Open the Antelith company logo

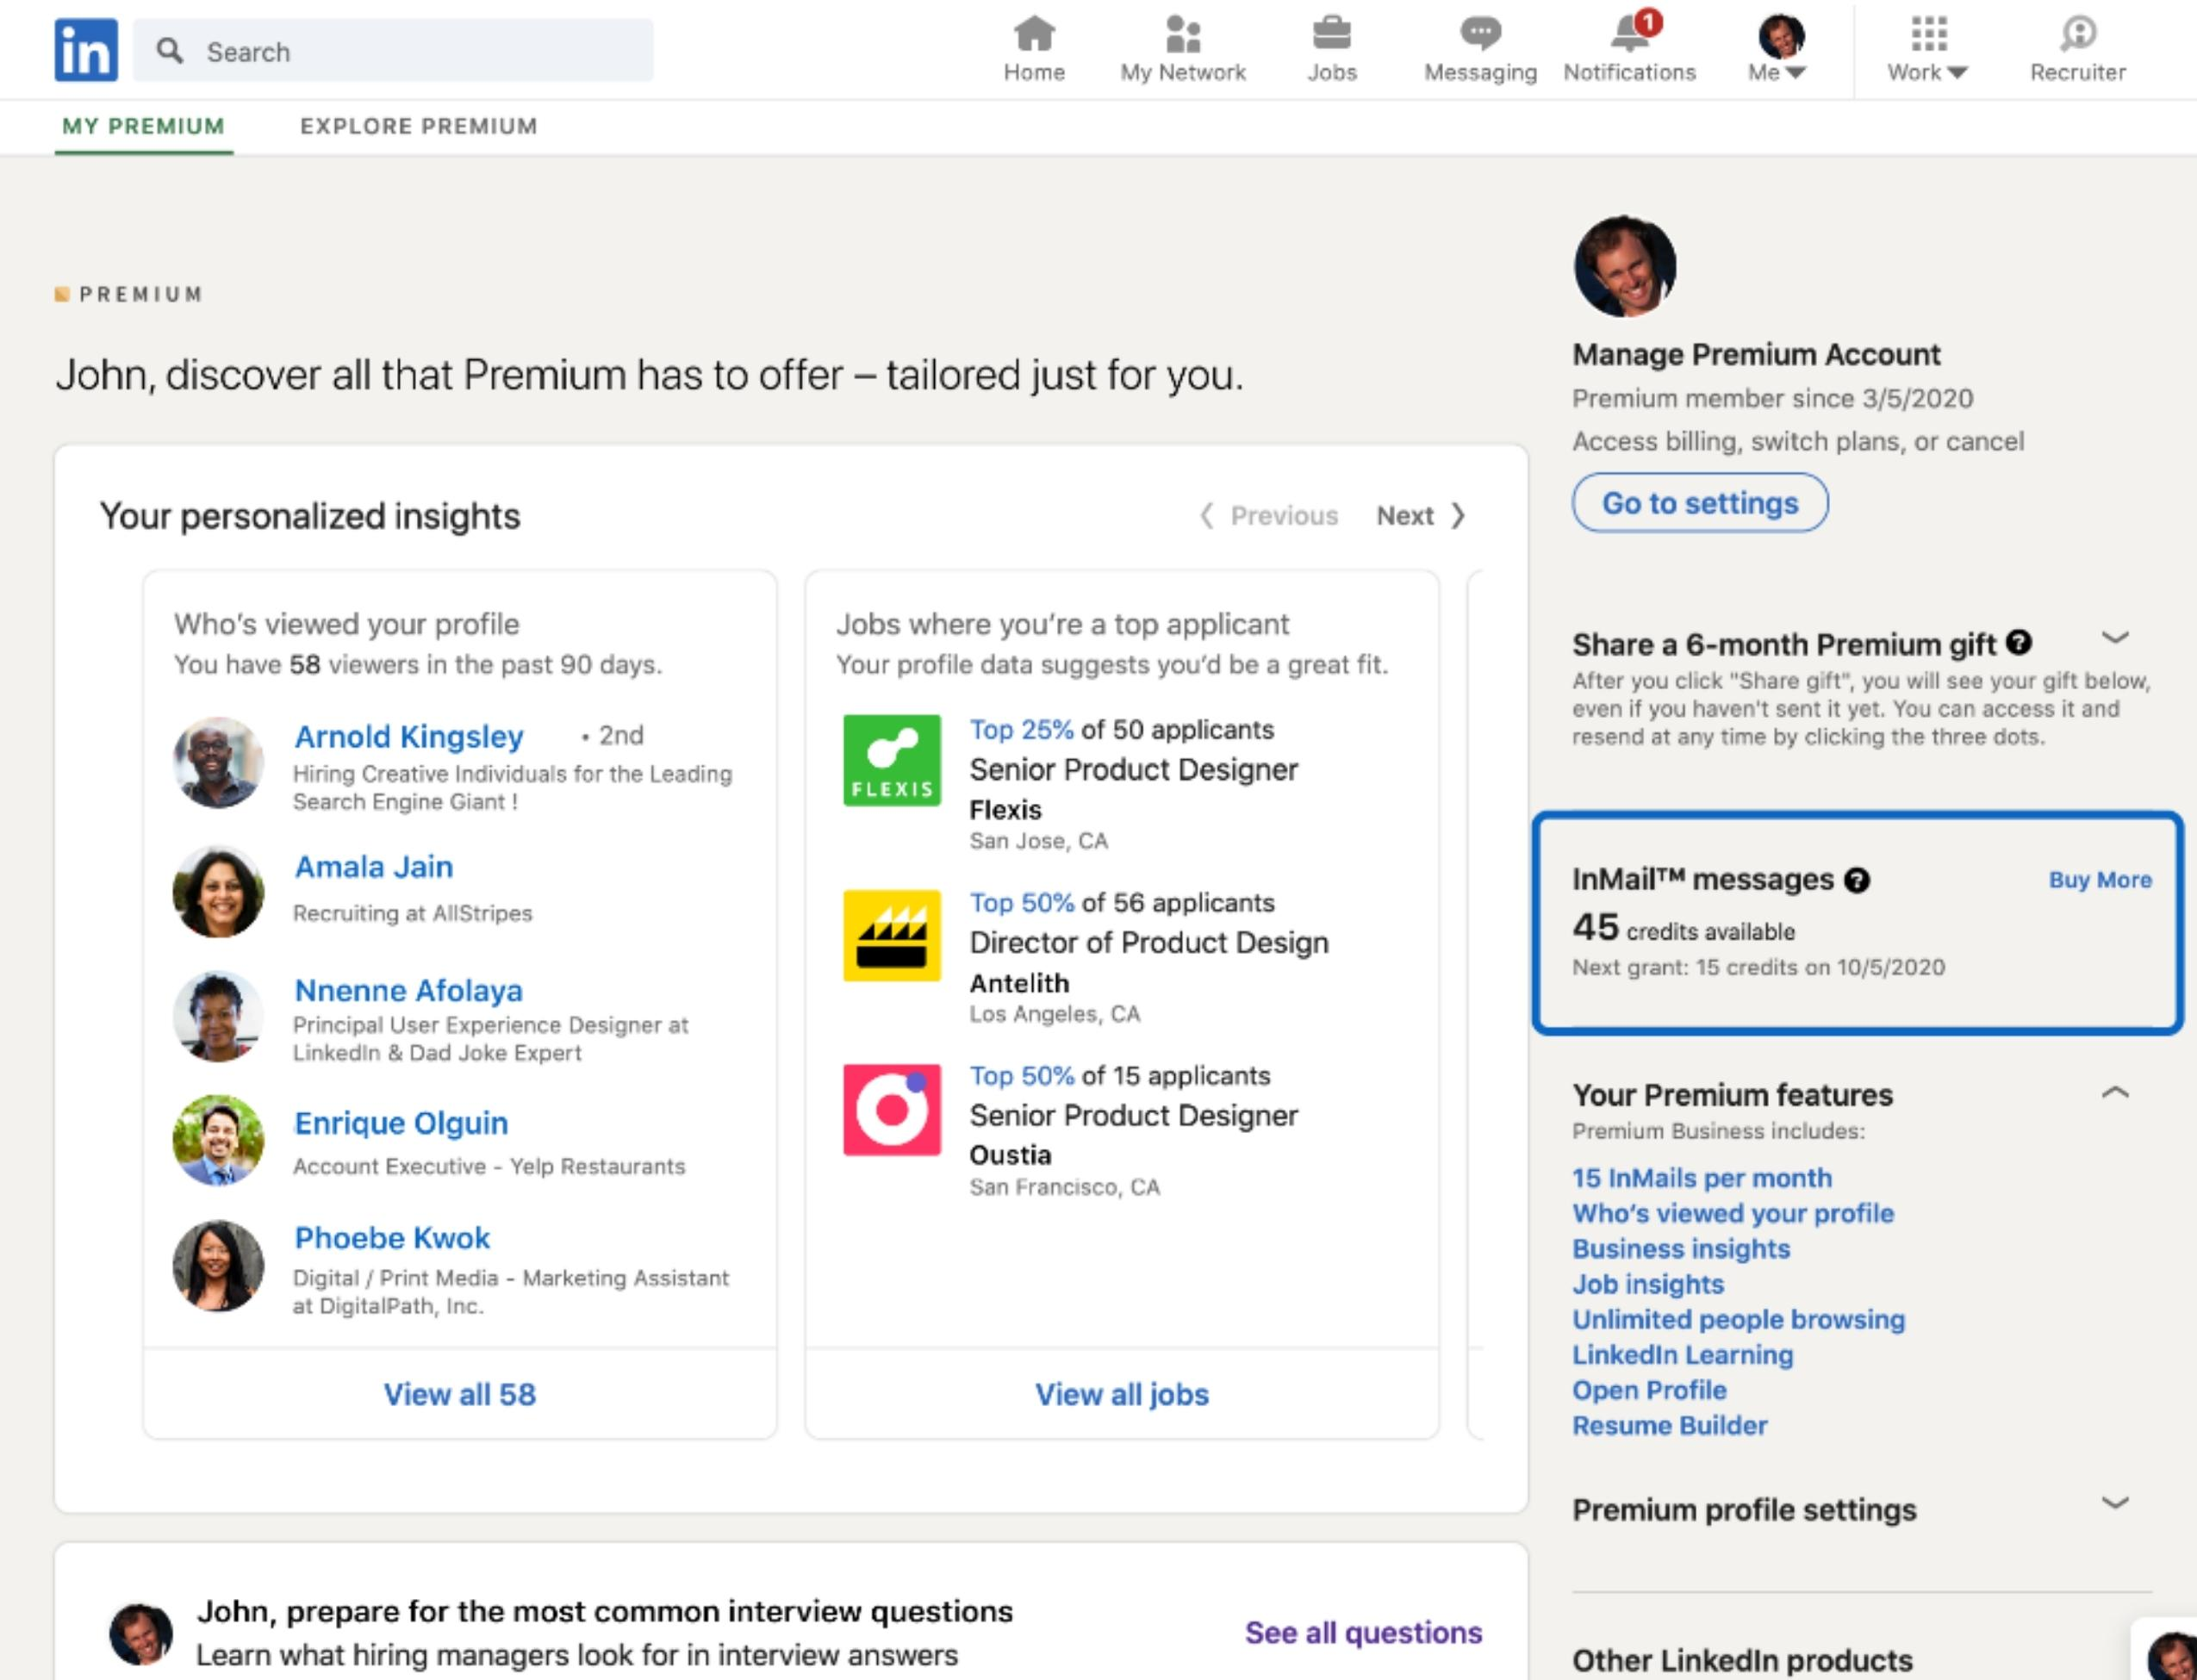(x=891, y=934)
